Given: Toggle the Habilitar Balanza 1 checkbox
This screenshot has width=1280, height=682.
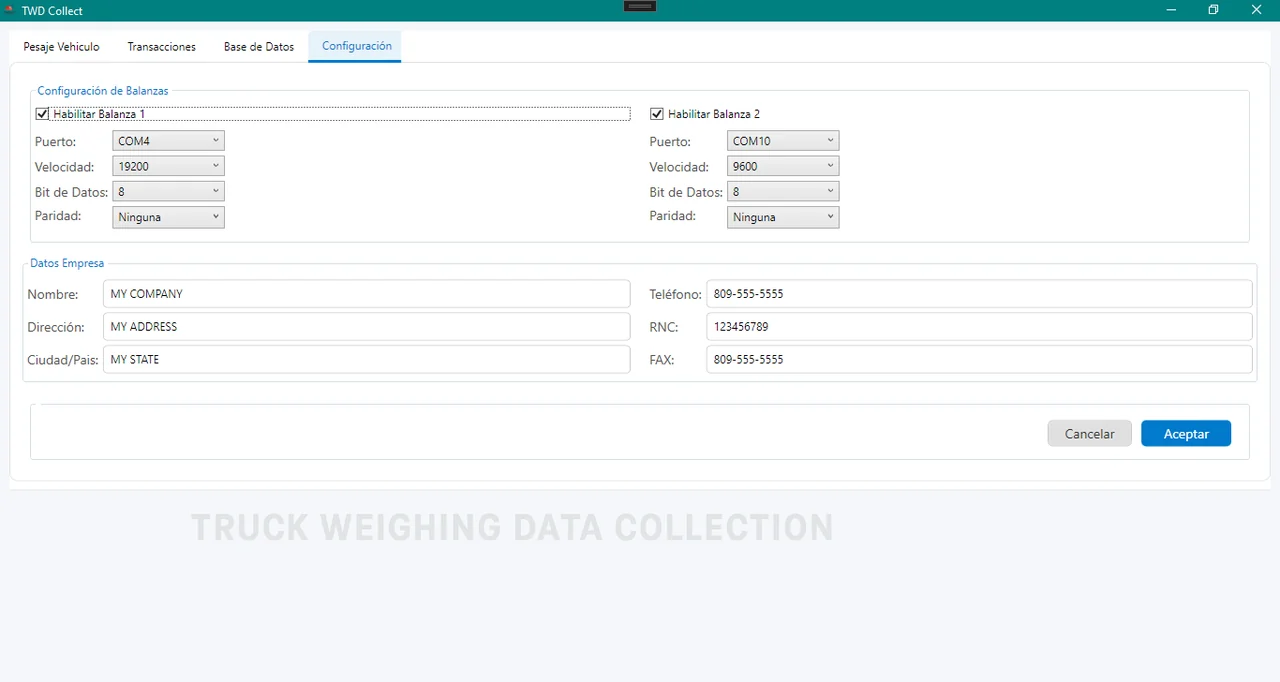Looking at the screenshot, I should (x=42, y=114).
